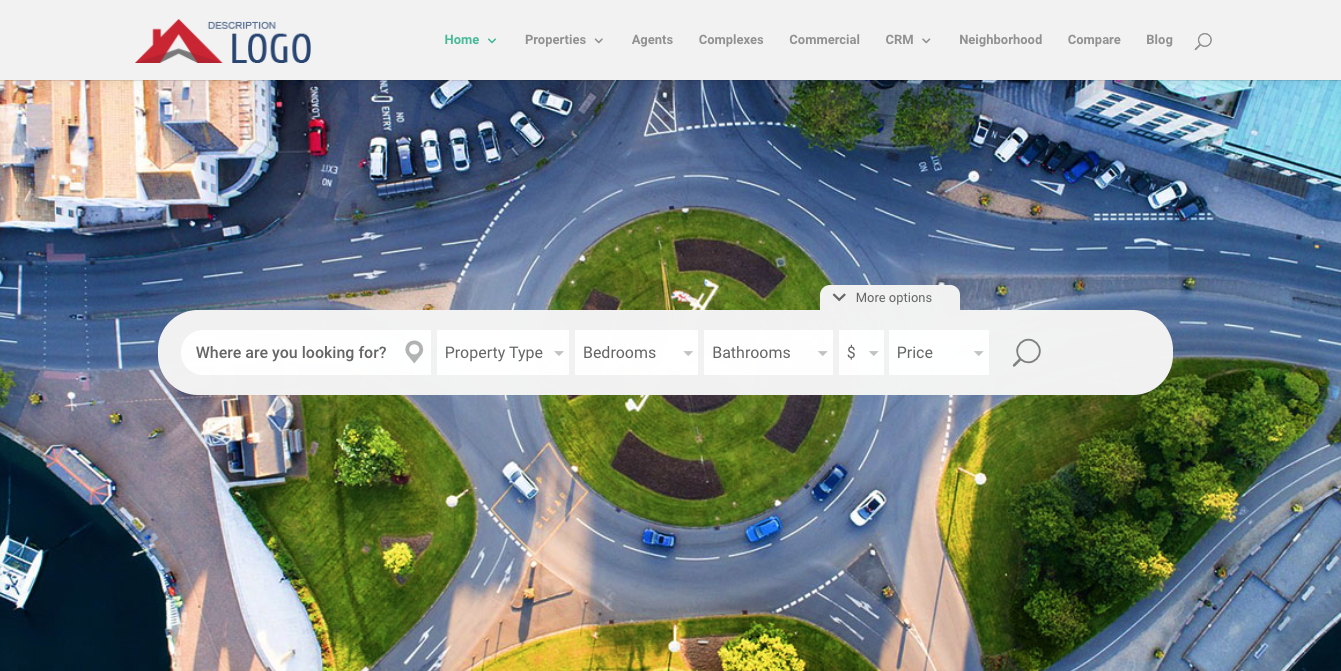Screen dimensions: 1341x671
Task: Open the Compare page
Action: (1094, 40)
